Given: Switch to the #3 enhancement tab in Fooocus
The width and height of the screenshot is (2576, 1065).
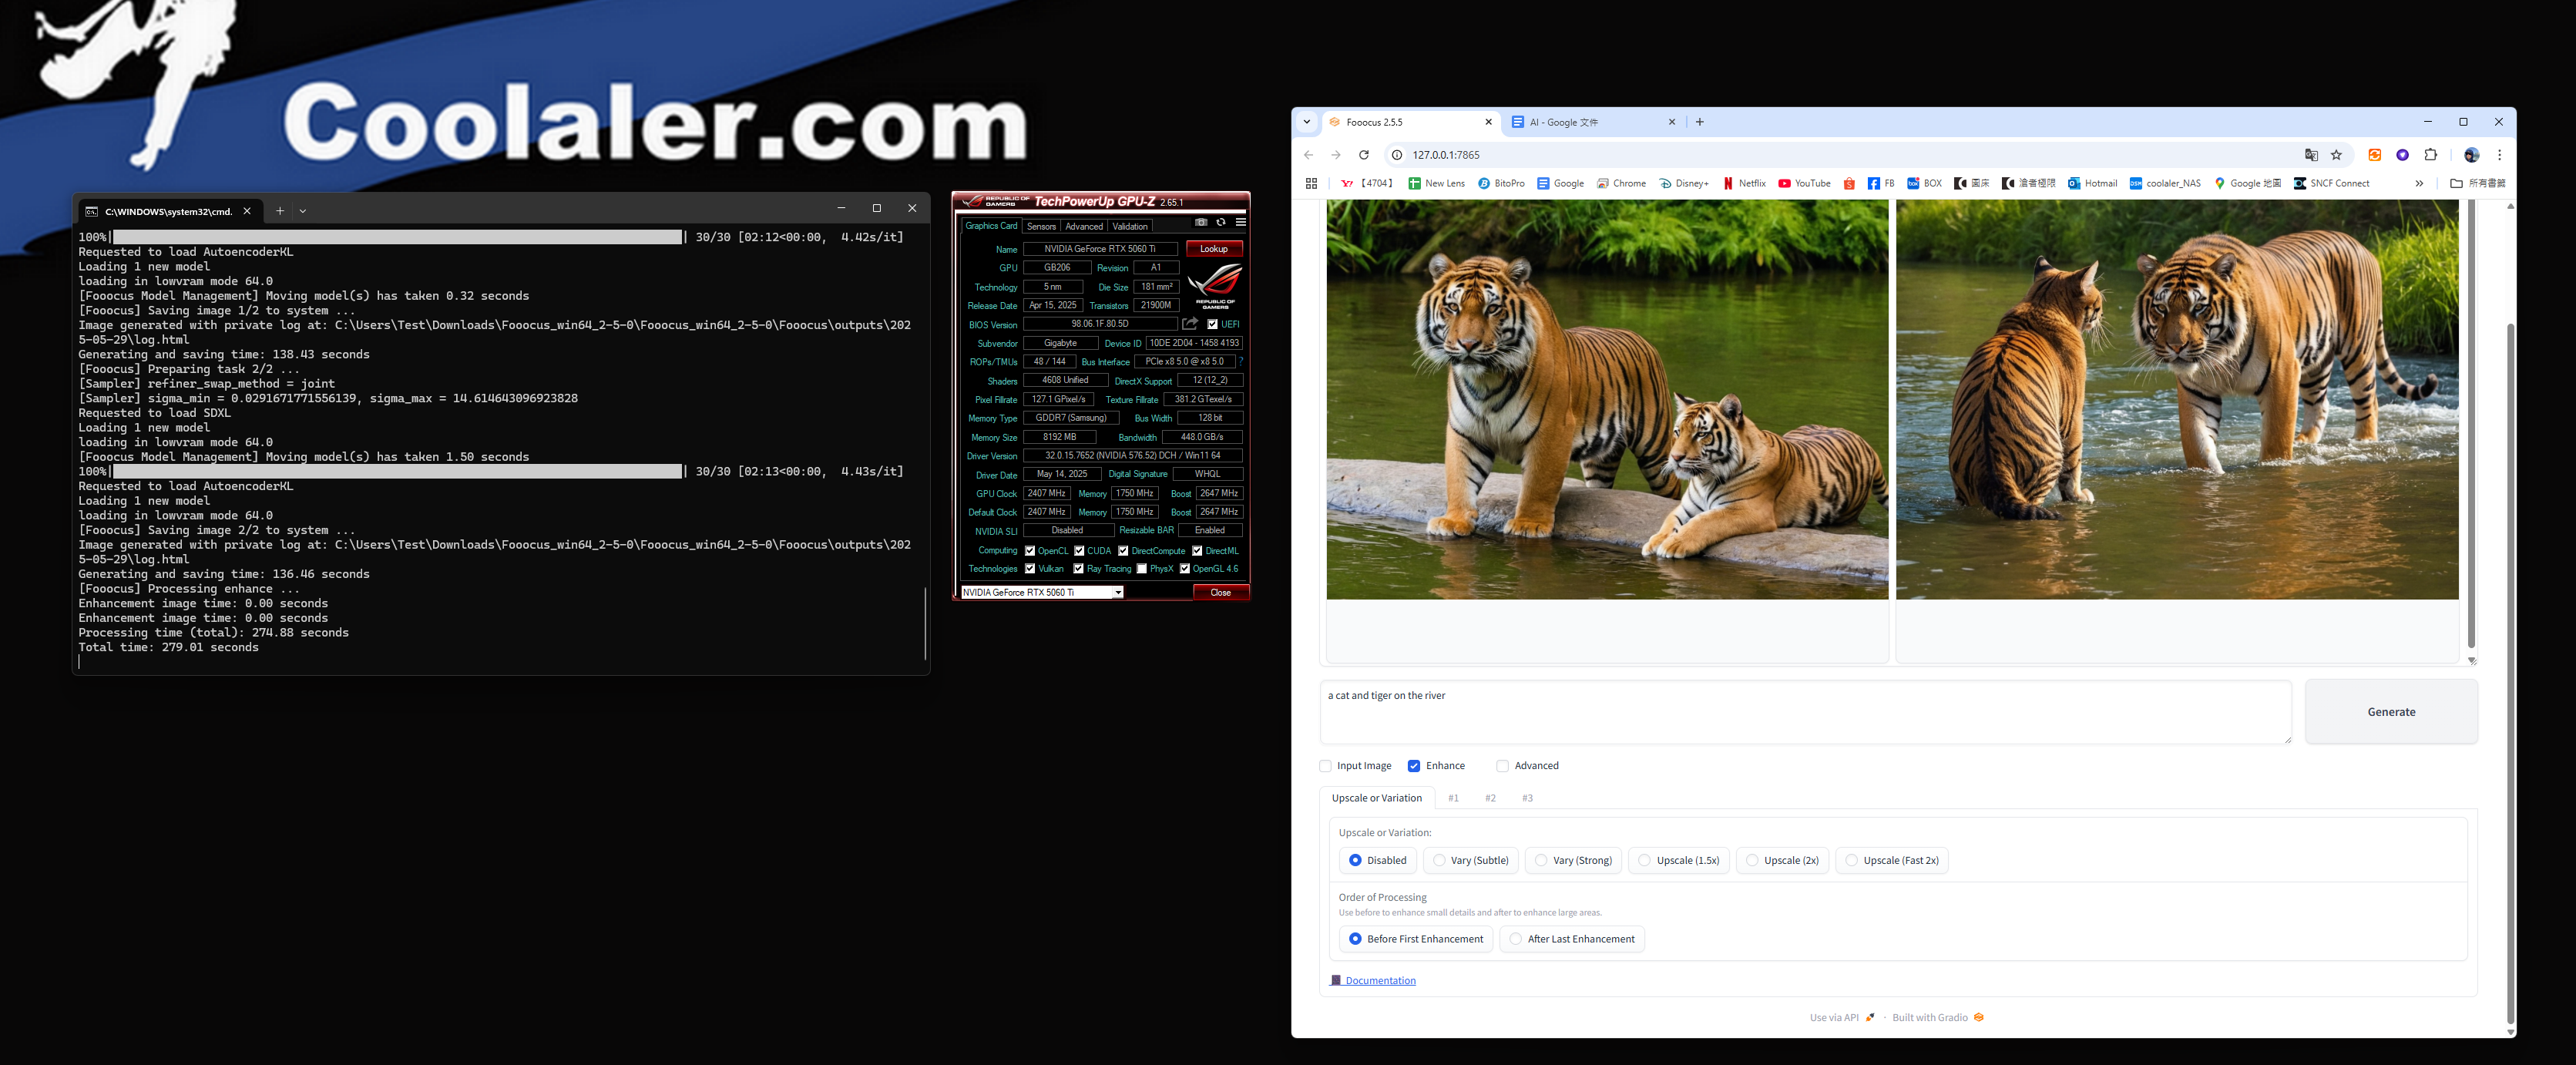Looking at the screenshot, I should pyautogui.click(x=1527, y=798).
